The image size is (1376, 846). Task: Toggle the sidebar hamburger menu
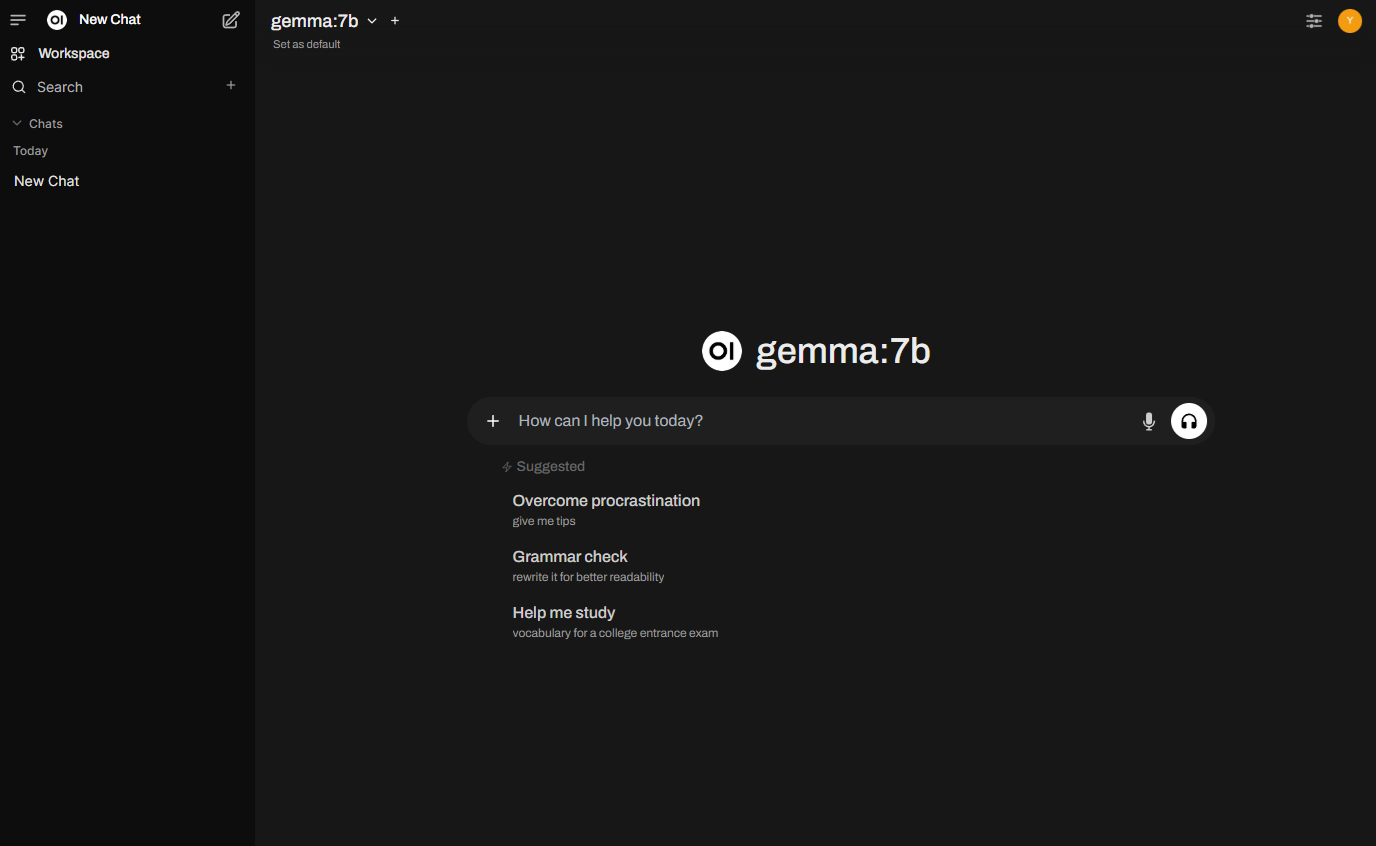[18, 20]
